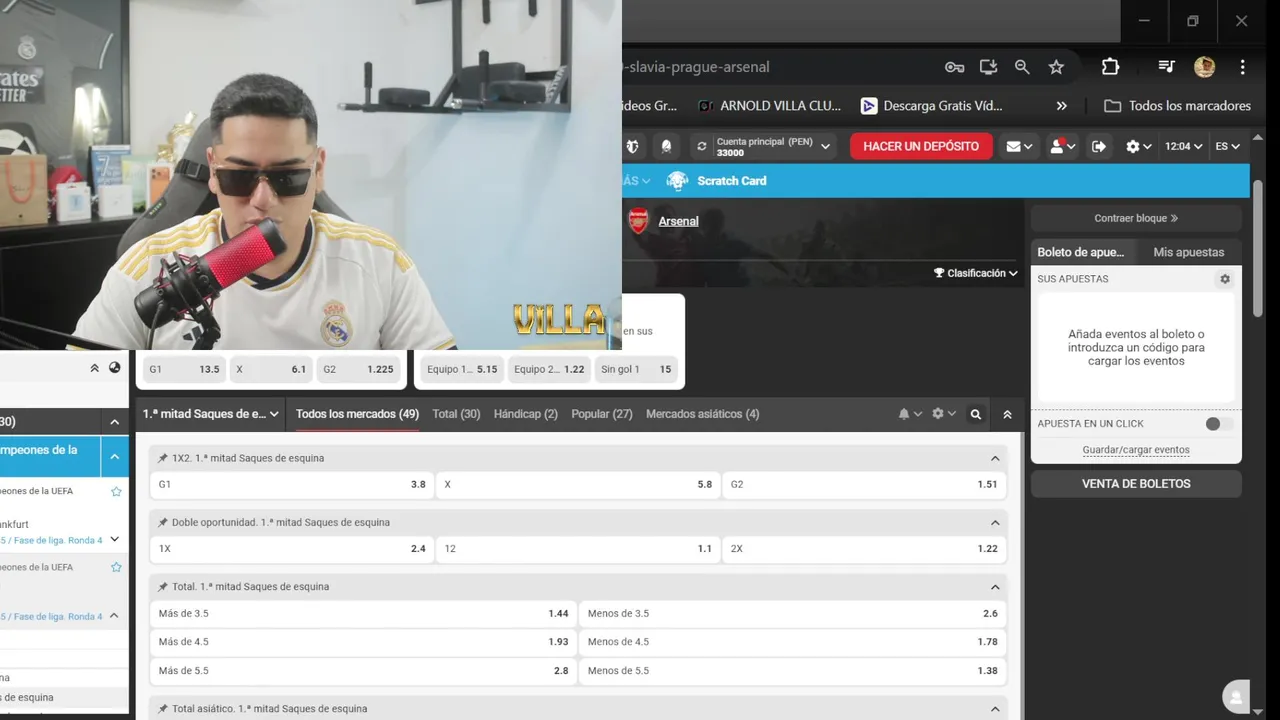Collapse the Doble oportunidad section
Viewport: 1280px width, 720px height.
pos(995,522)
